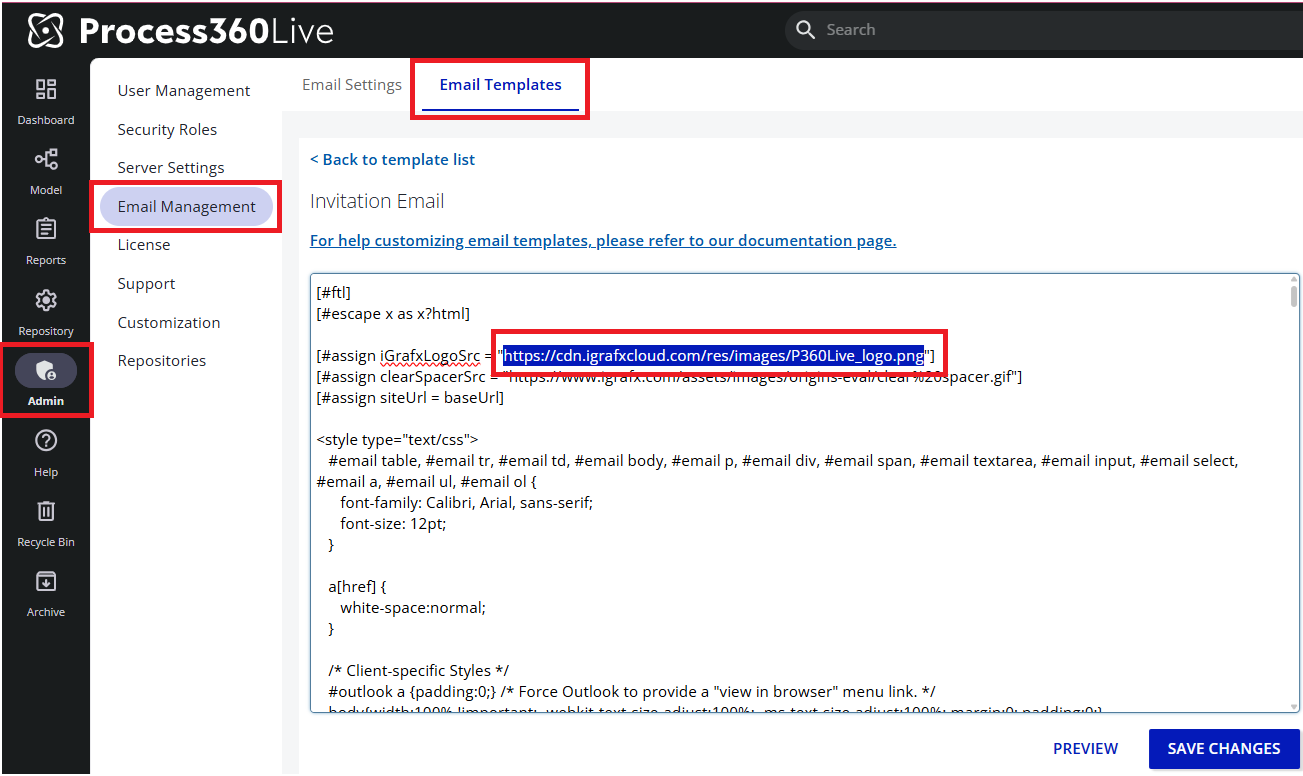1303x776 pixels.
Task: Open the Reports clipboard icon
Action: coord(46,230)
